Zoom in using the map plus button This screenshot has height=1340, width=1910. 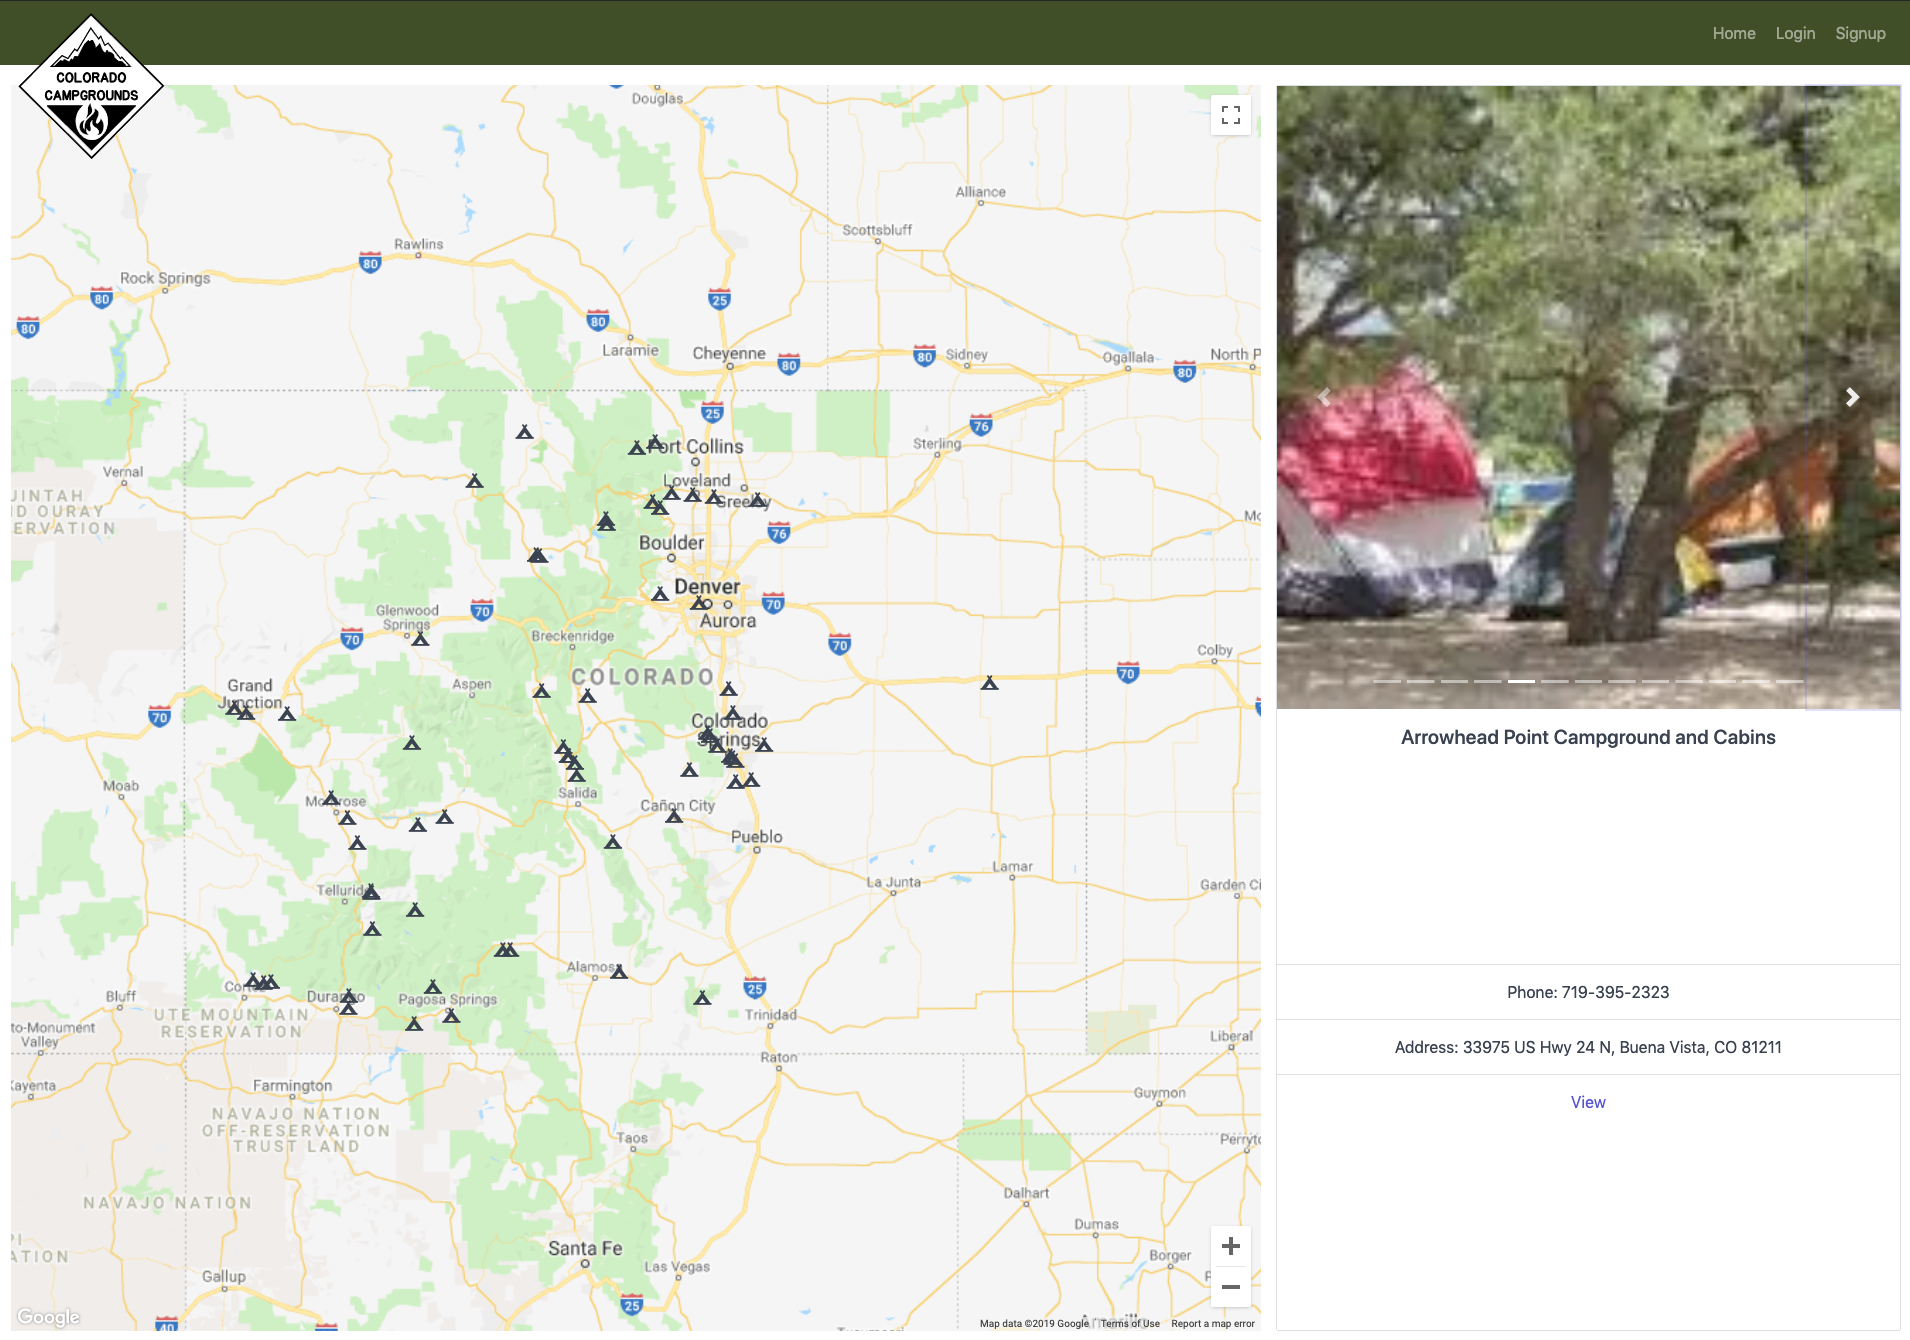pyautogui.click(x=1231, y=1246)
